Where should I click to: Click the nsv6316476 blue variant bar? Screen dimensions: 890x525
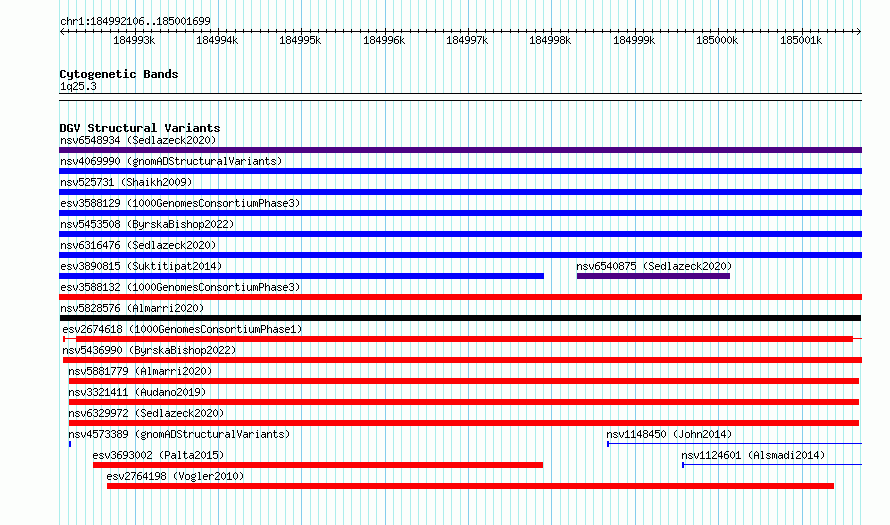(x=460, y=255)
